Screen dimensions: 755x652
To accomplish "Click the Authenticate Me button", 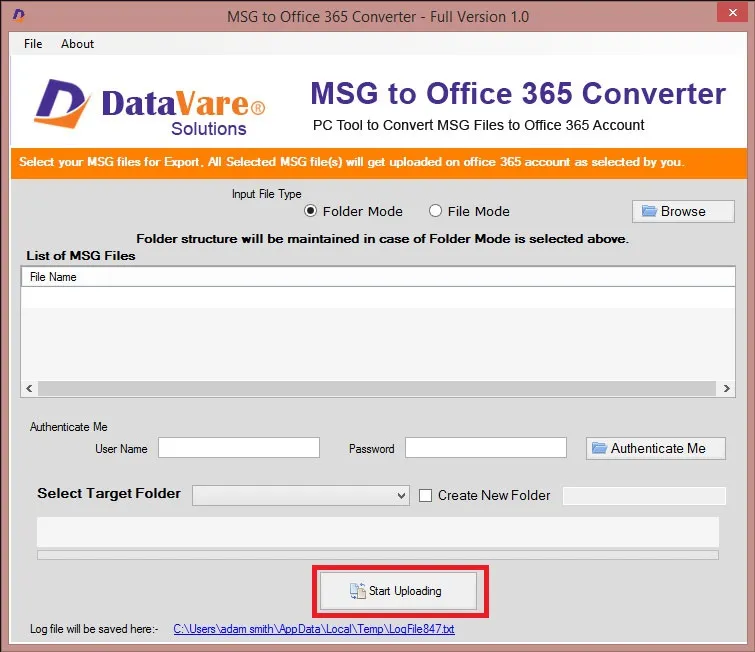I will pos(655,448).
